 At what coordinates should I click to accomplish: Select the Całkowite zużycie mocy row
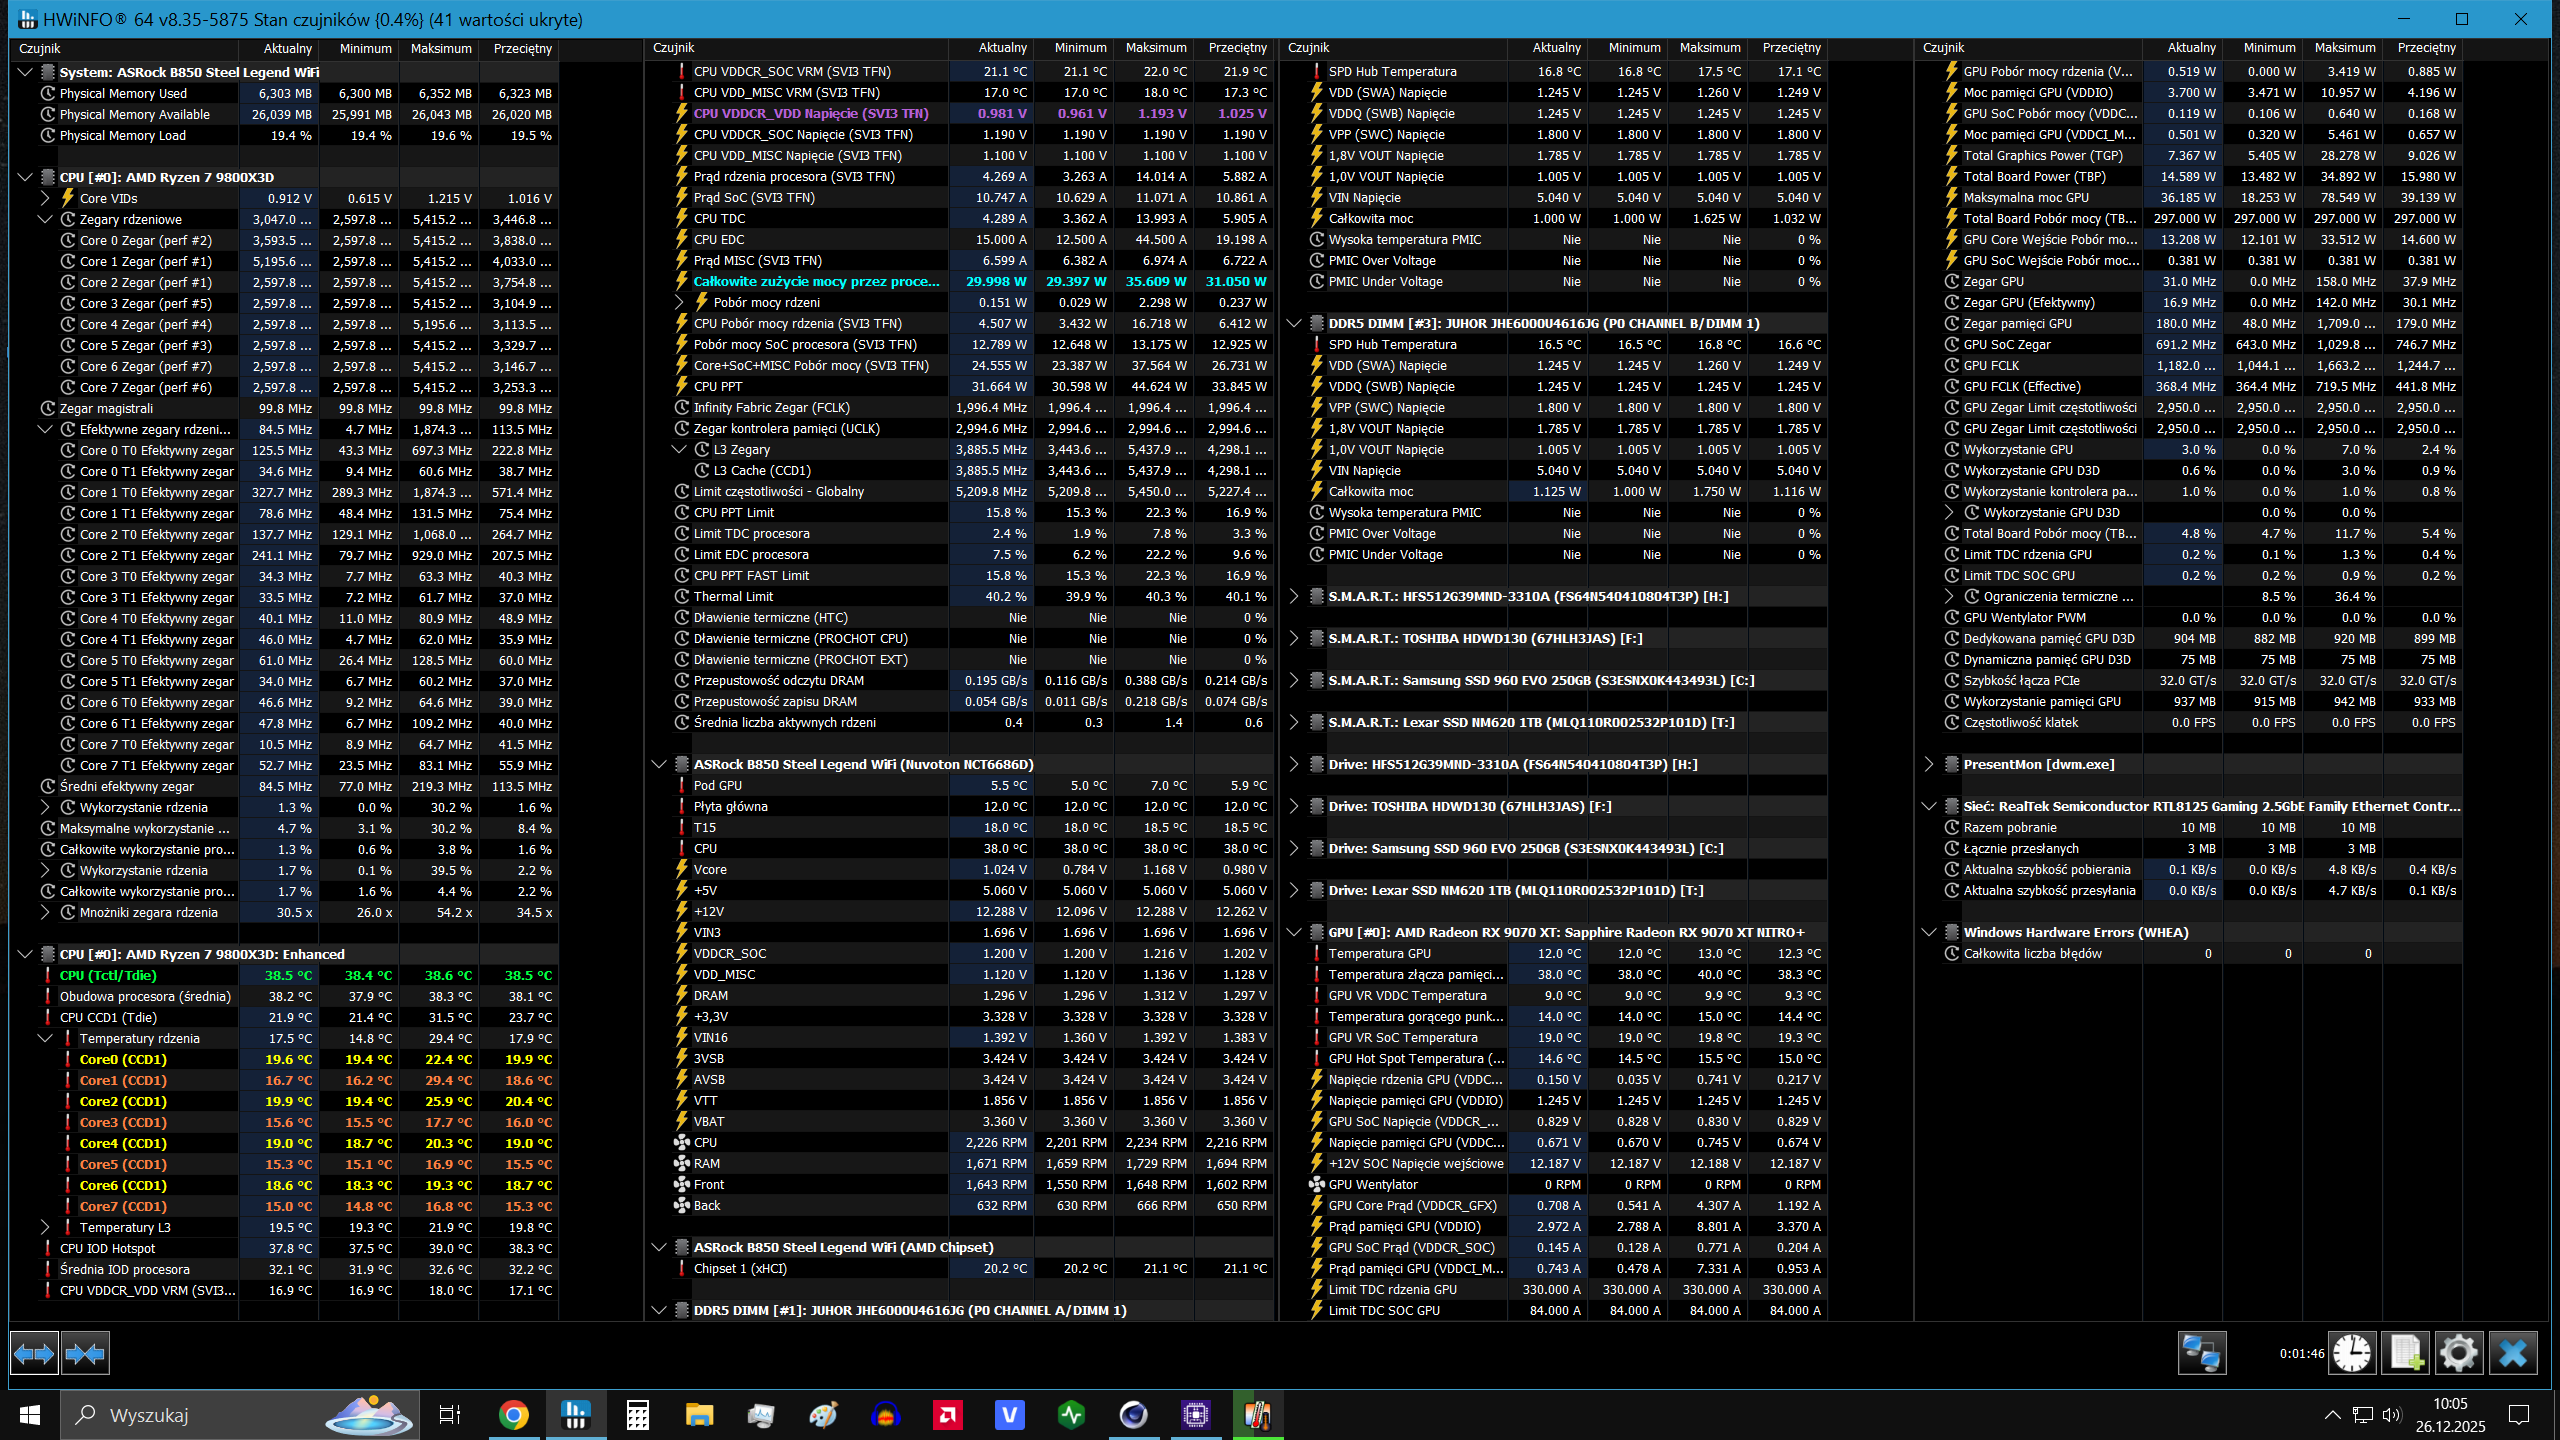816,281
